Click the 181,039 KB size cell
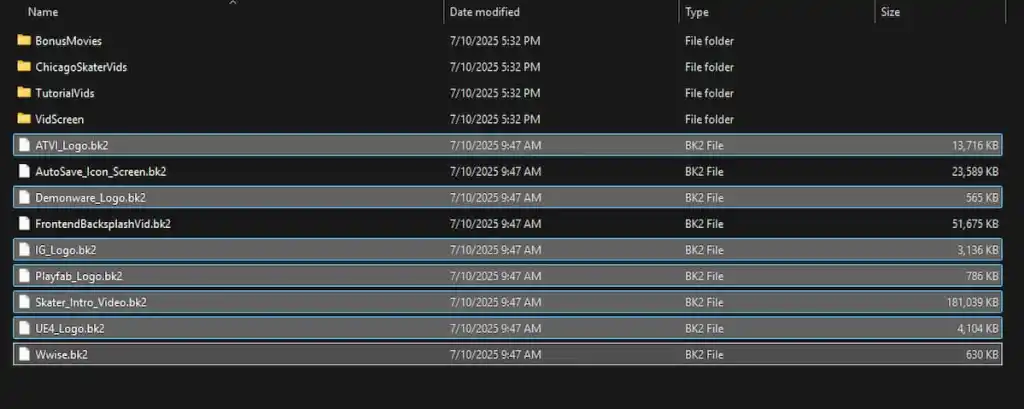The height and width of the screenshot is (409, 1024). (x=968, y=302)
